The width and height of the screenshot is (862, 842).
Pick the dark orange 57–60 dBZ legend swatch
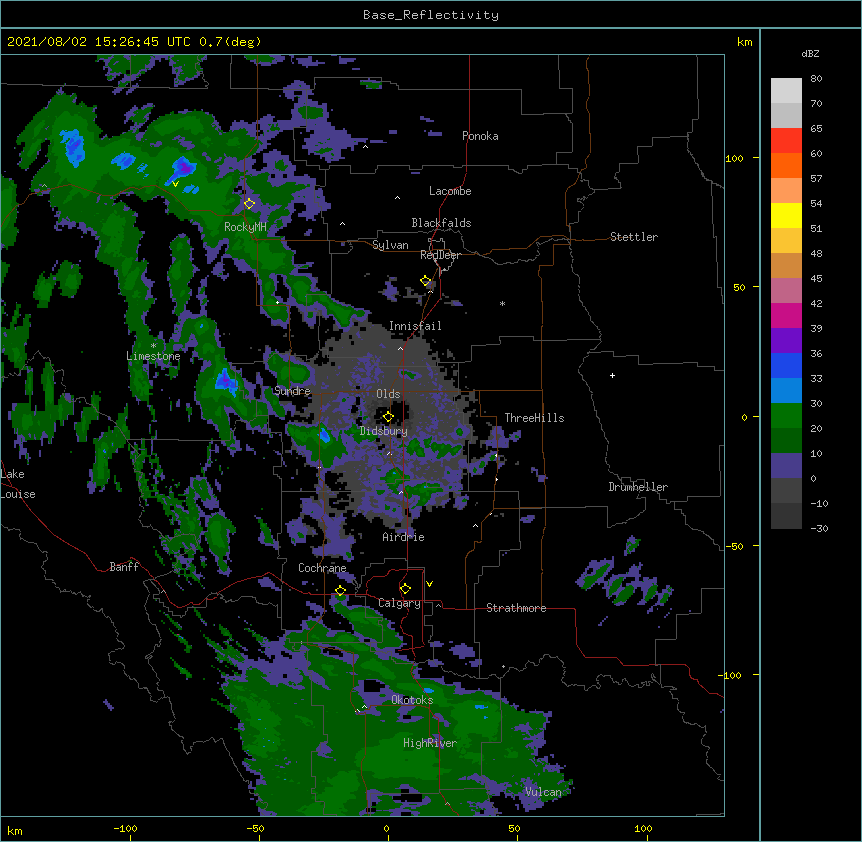coord(786,165)
